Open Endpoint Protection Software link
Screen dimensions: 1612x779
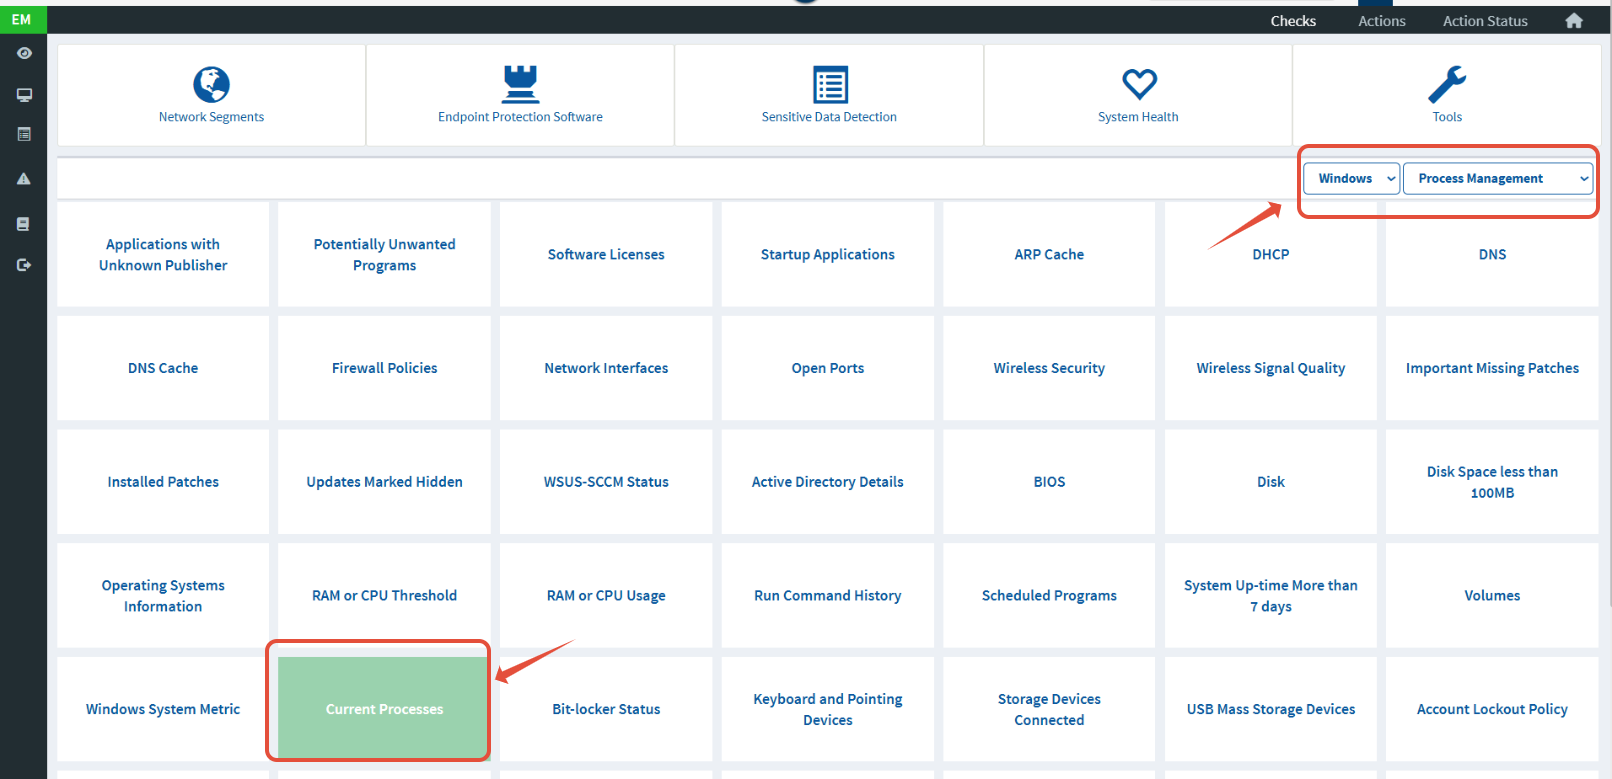pos(520,117)
